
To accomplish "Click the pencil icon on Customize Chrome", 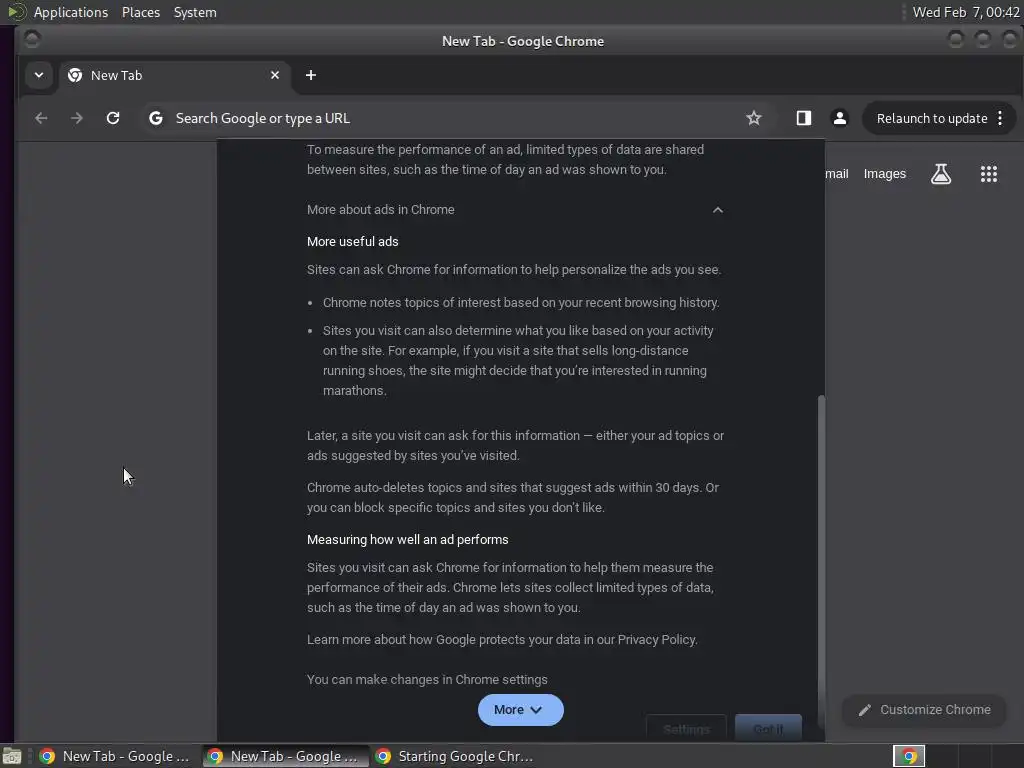I will (865, 710).
